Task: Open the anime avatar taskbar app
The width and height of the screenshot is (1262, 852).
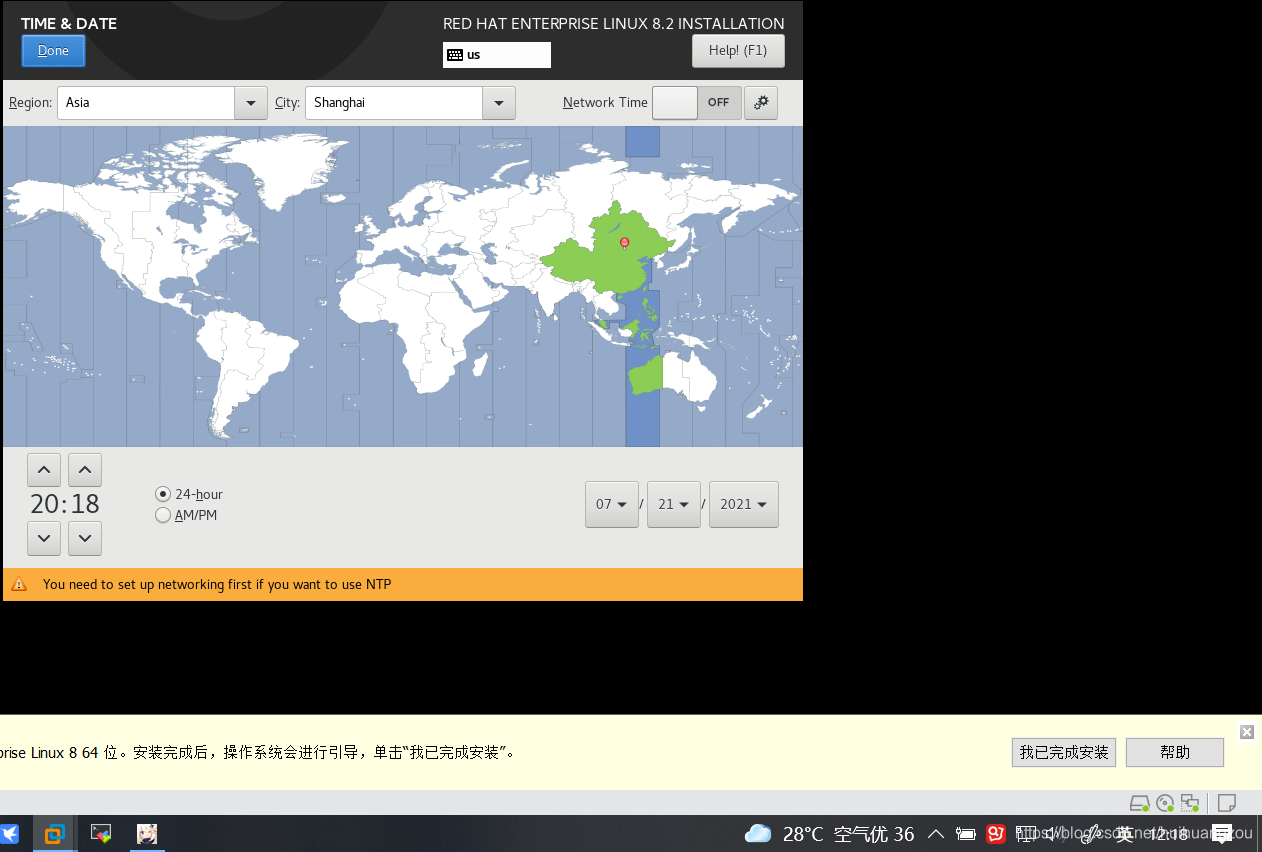Action: (147, 833)
